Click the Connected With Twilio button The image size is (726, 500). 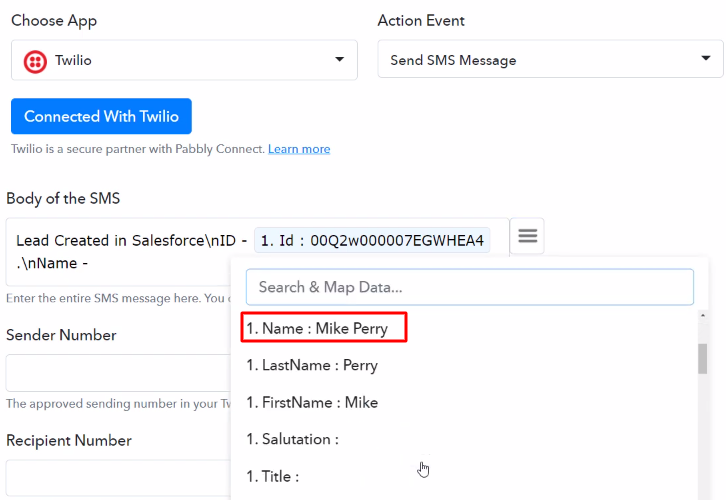coord(101,116)
